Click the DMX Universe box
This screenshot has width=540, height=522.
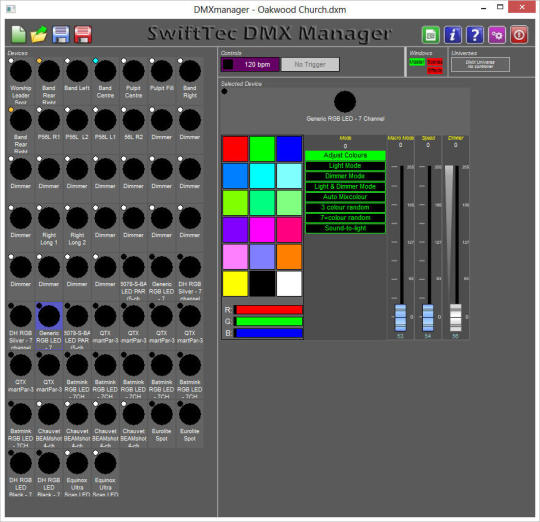point(480,64)
